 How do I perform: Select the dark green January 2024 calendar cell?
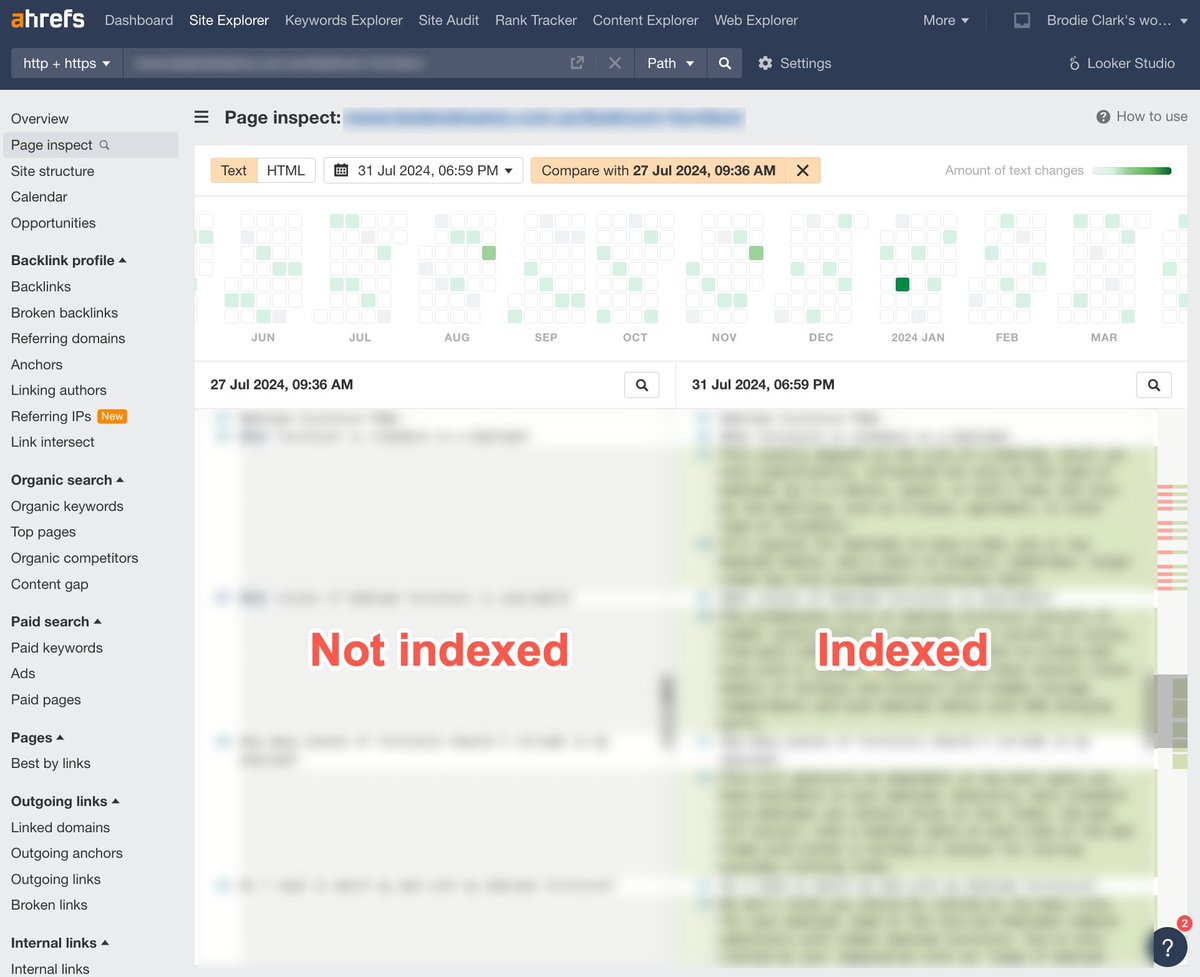coord(902,285)
